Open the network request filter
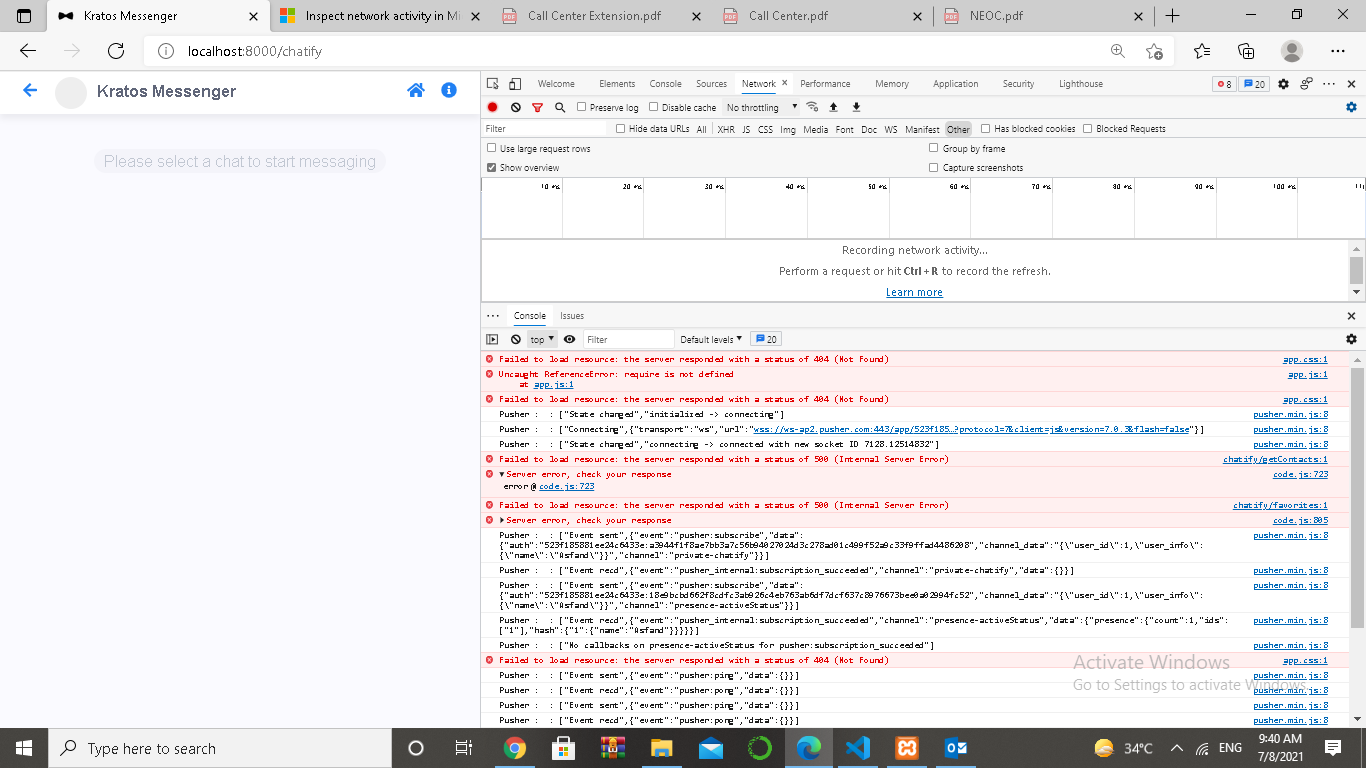Viewport: 1366px width, 768px height. coord(538,107)
